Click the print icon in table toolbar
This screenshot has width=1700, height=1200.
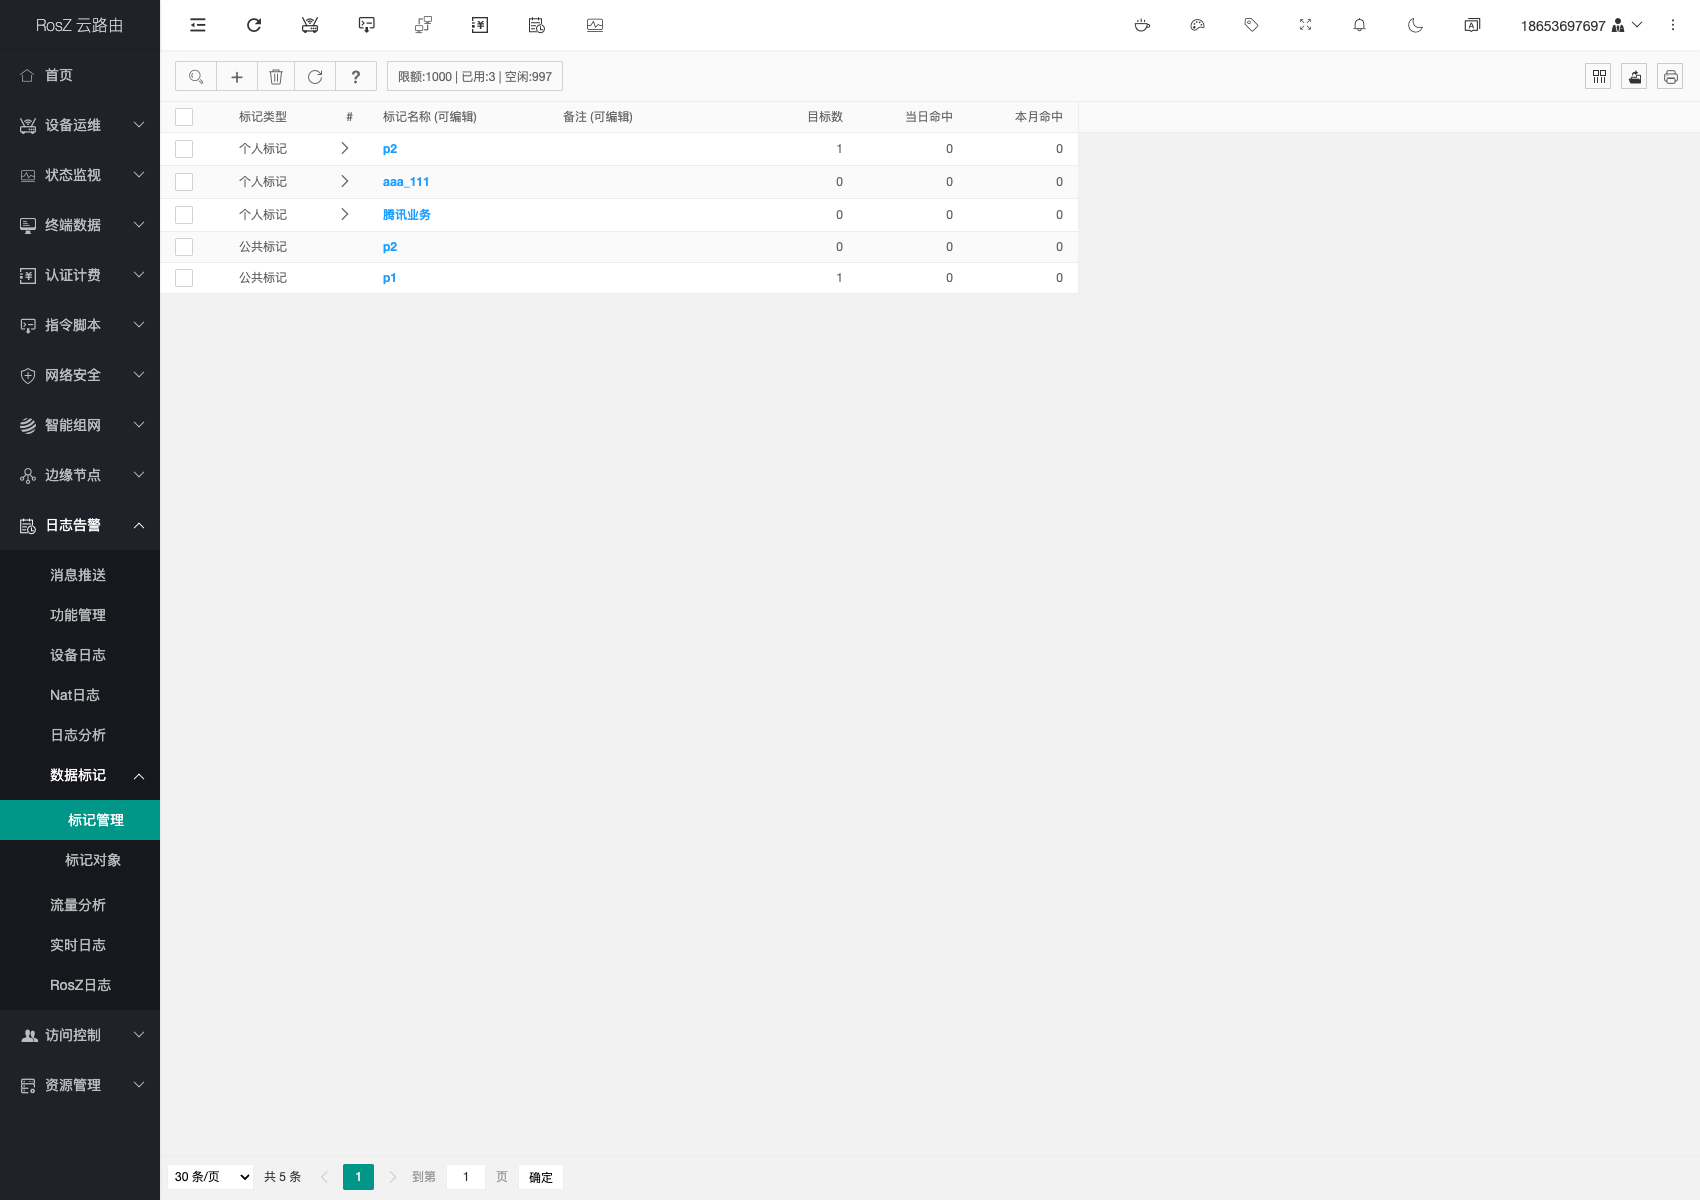click(1670, 77)
